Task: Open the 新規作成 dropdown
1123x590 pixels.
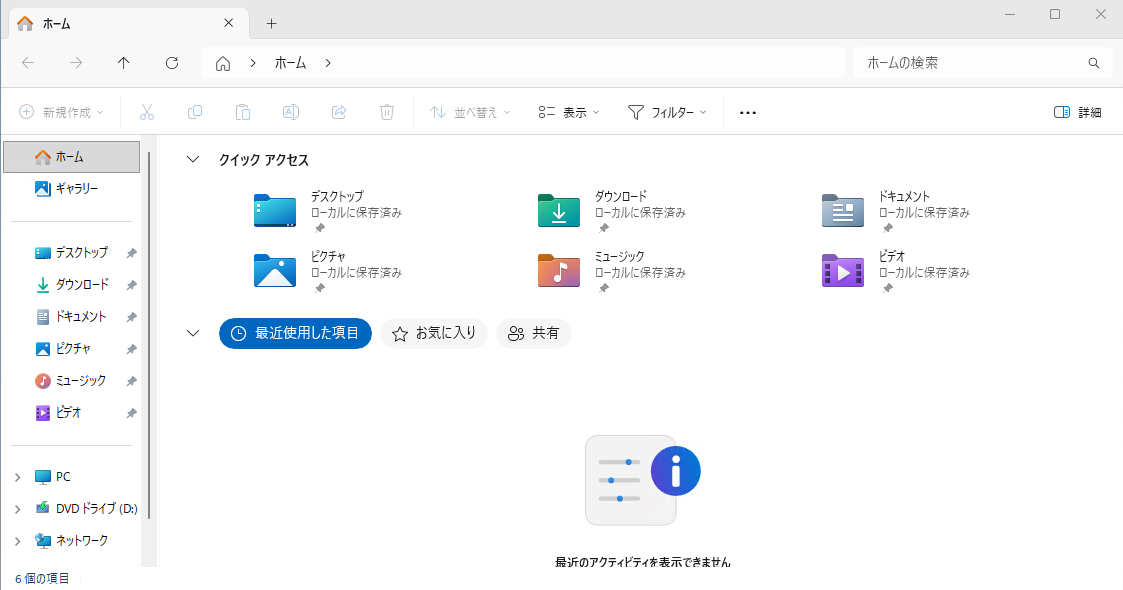Action: 61,112
